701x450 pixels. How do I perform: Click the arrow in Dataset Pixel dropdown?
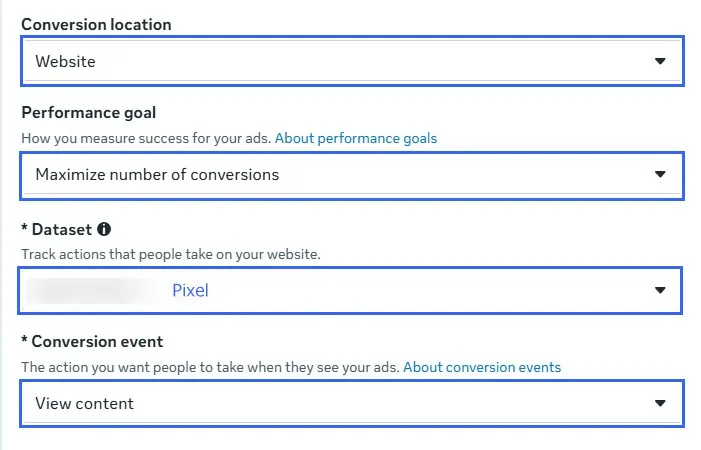660,290
